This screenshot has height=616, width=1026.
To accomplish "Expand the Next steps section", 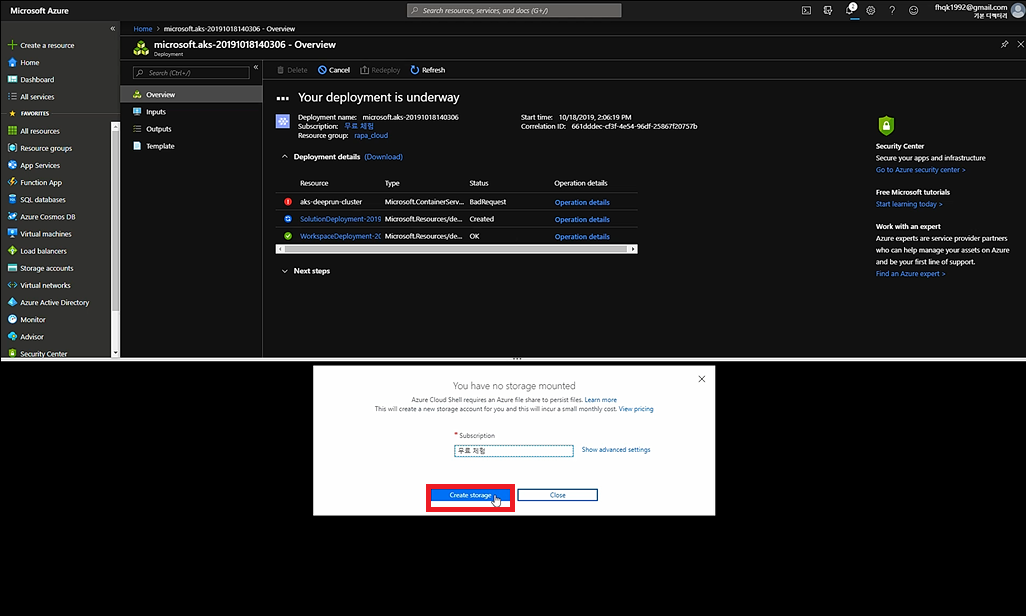I will coord(285,271).
